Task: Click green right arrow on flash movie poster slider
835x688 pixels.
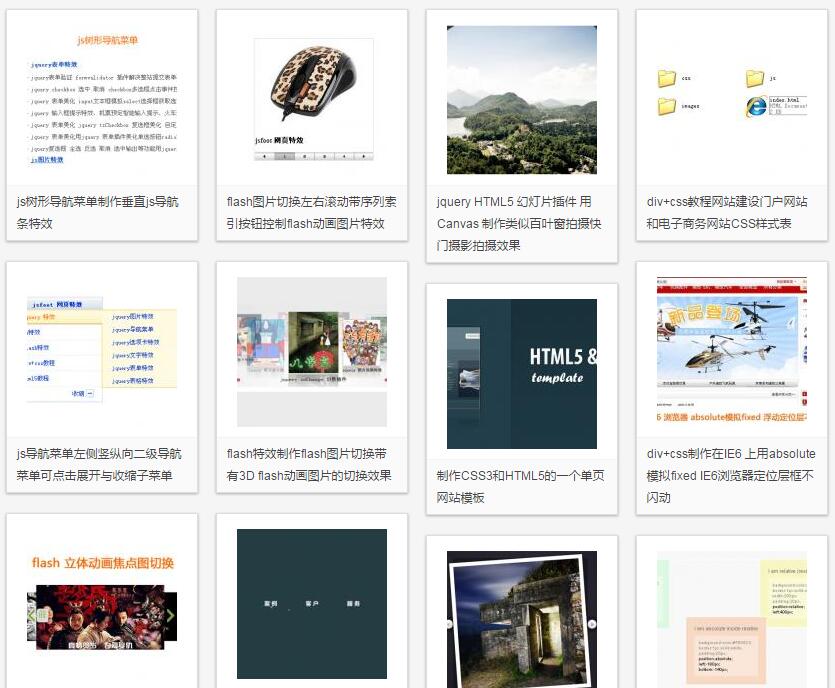Action: point(170,616)
